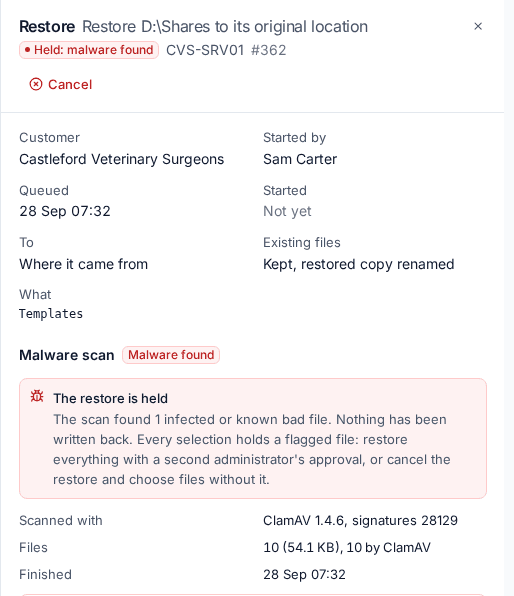The width and height of the screenshot is (514, 596).
Task: Click the 'Malware found' scan badge
Action: coord(171,355)
